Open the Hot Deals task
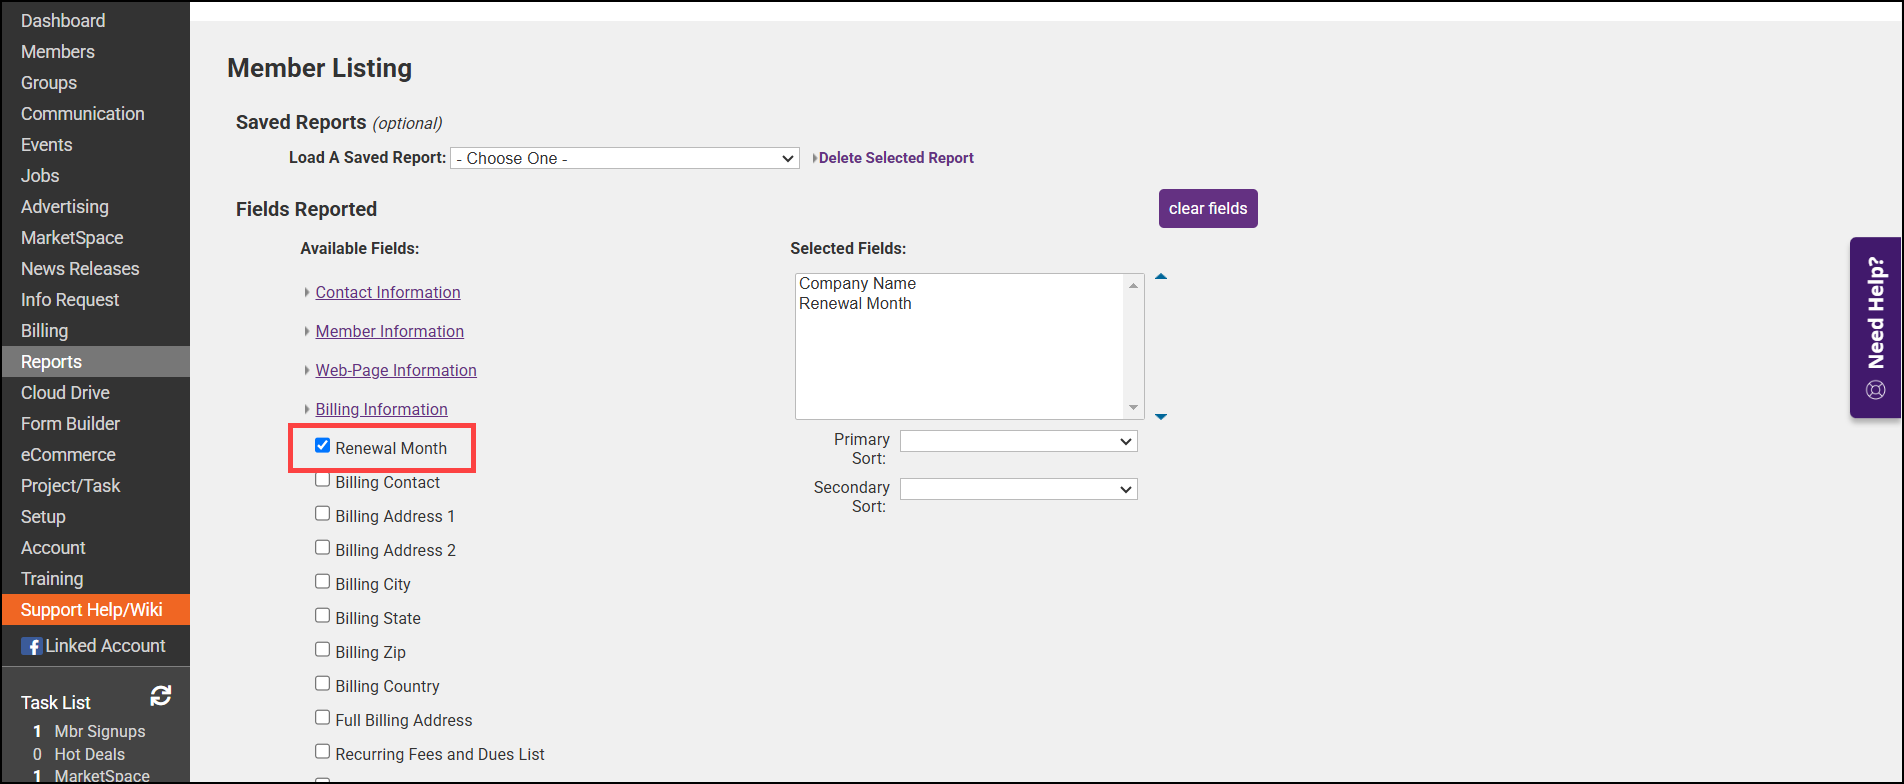The height and width of the screenshot is (784, 1904). pos(90,754)
